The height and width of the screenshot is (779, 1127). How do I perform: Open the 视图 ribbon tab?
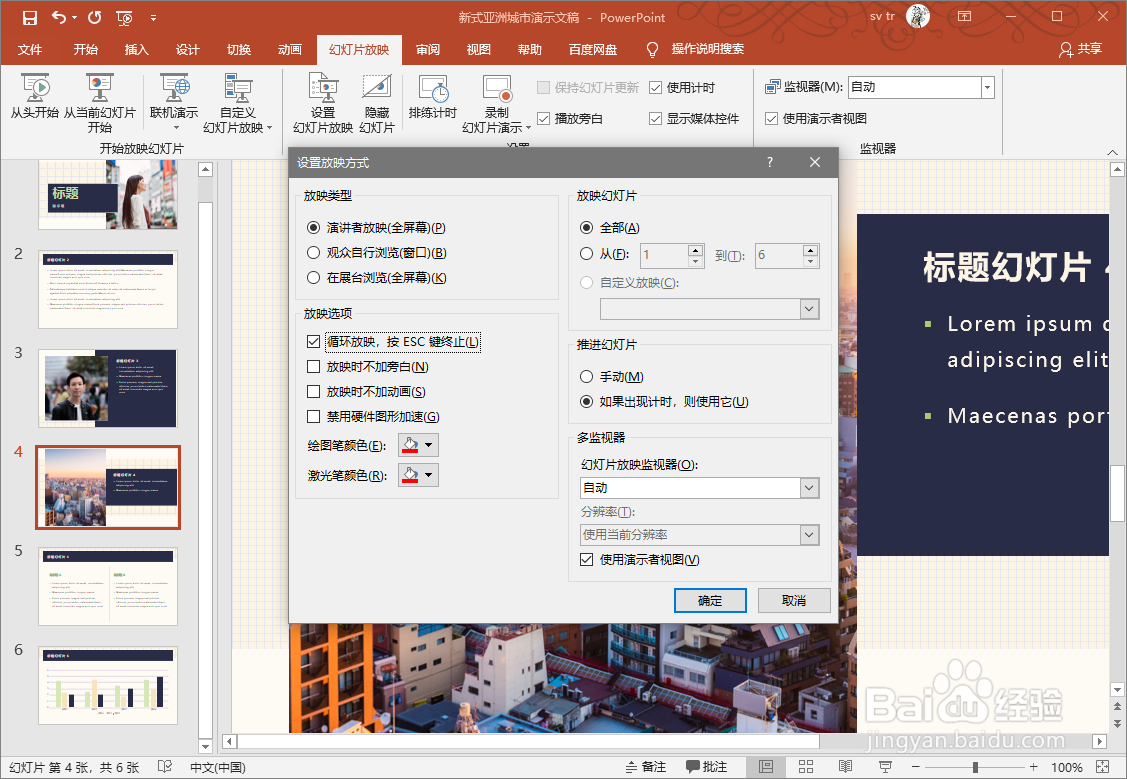pos(478,48)
